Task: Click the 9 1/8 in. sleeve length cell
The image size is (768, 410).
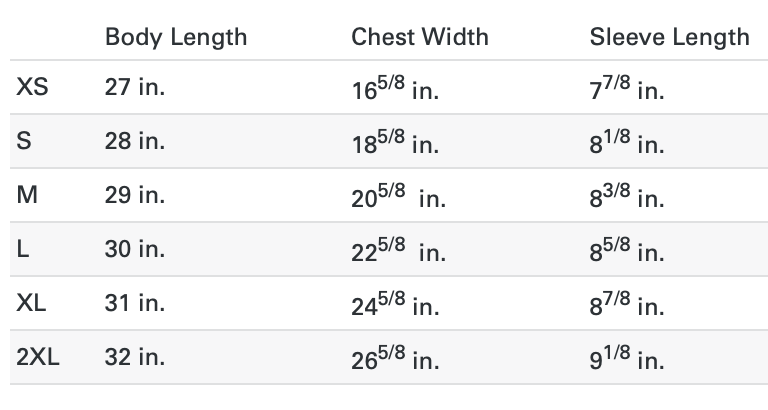Action: click(627, 357)
